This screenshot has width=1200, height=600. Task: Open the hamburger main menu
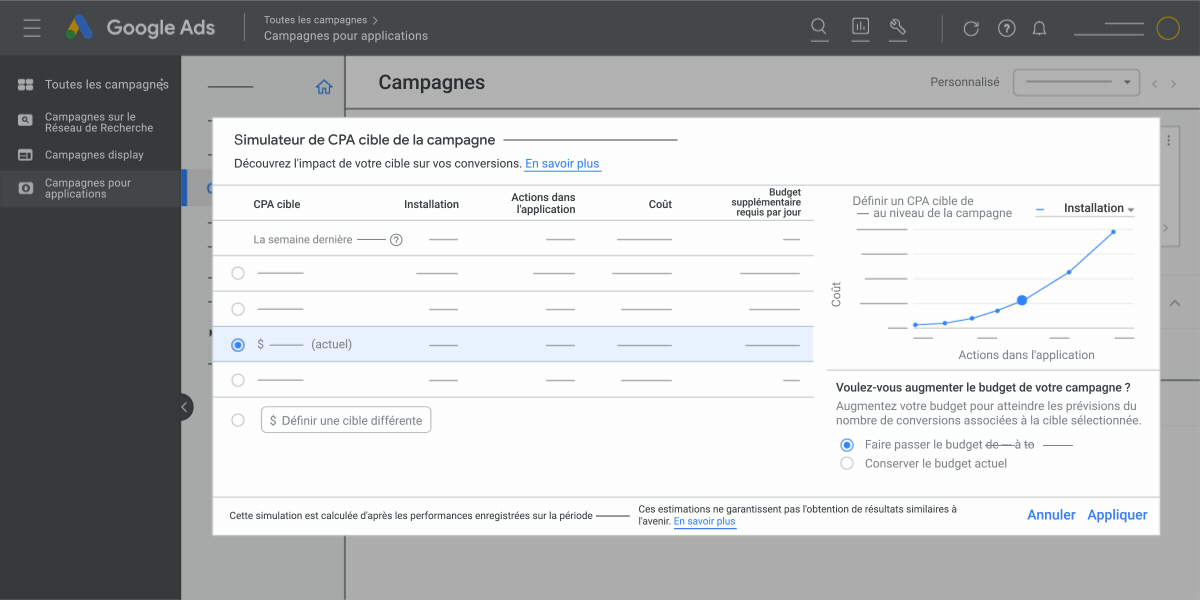[32, 28]
